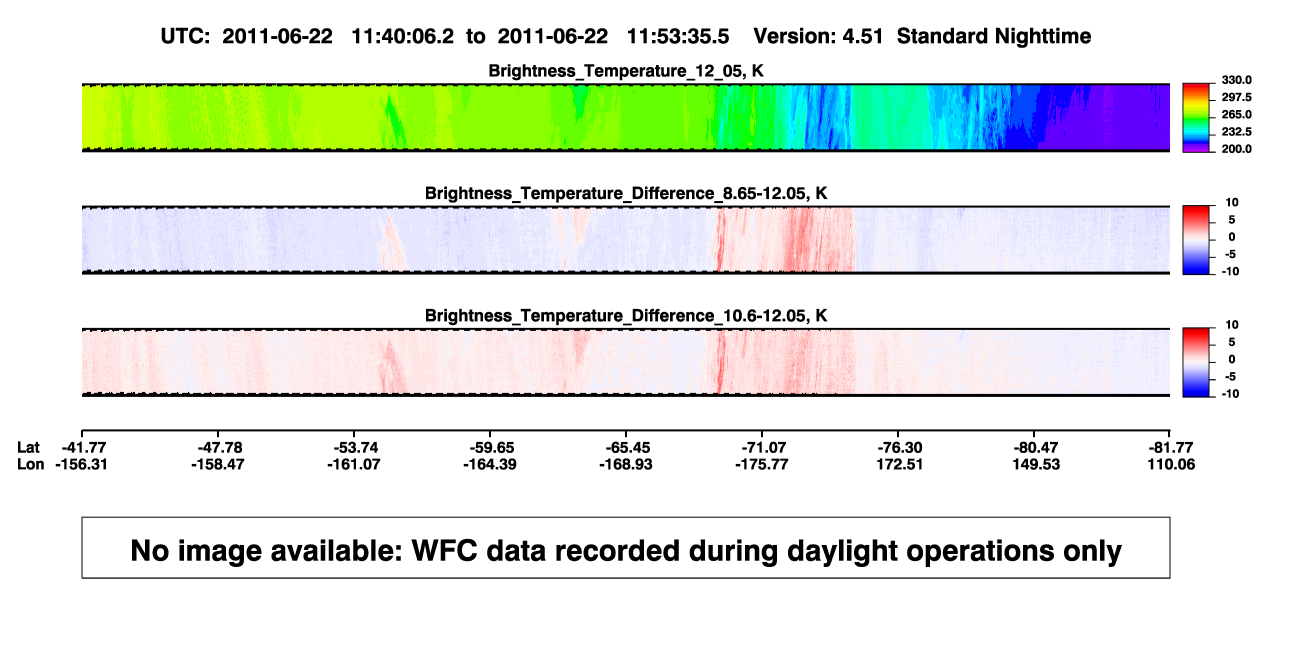This screenshot has height=667, width=1300.
Task: Click the latitude value -65.45
Action: [x=626, y=447]
